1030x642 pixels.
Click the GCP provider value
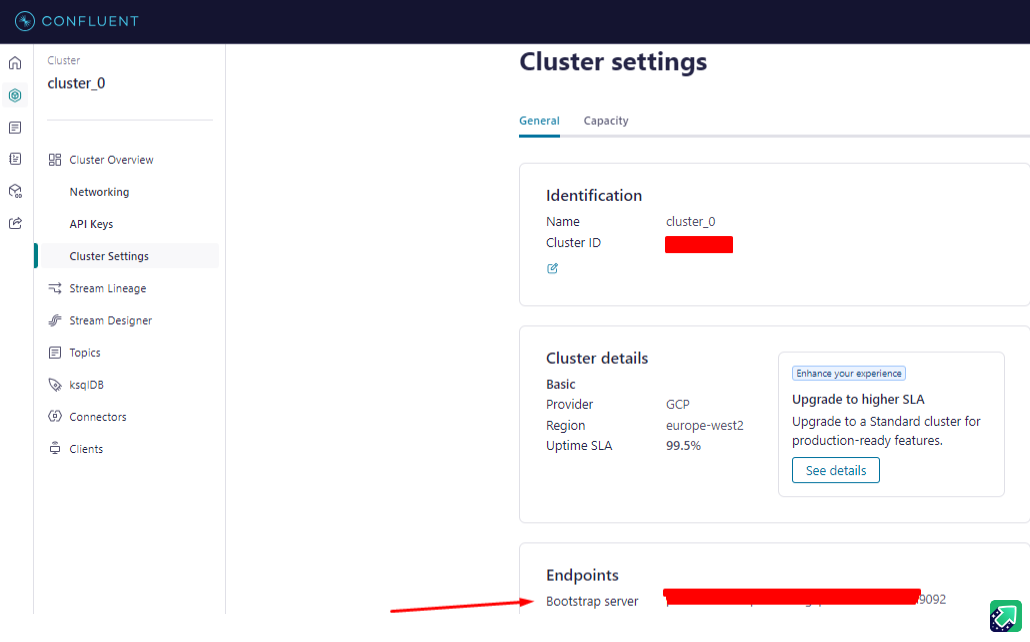pyautogui.click(x=678, y=404)
